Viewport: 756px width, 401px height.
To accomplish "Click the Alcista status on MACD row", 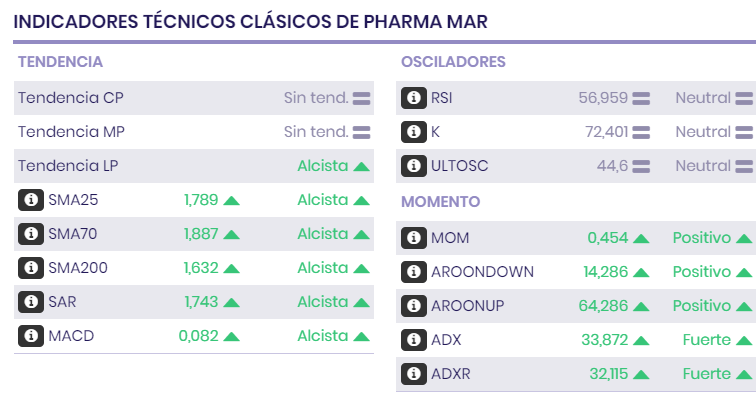I will 322,336.
